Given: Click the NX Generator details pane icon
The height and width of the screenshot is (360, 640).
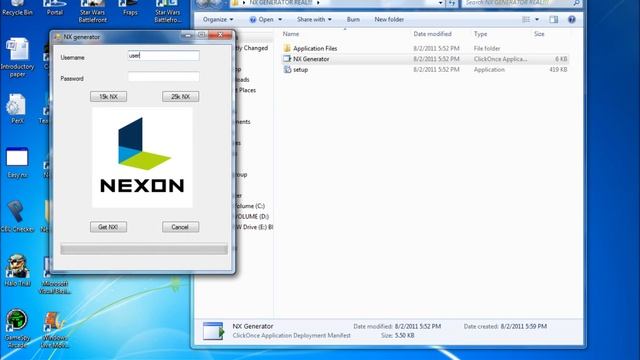Looking at the screenshot, I should pyautogui.click(x=213, y=331).
